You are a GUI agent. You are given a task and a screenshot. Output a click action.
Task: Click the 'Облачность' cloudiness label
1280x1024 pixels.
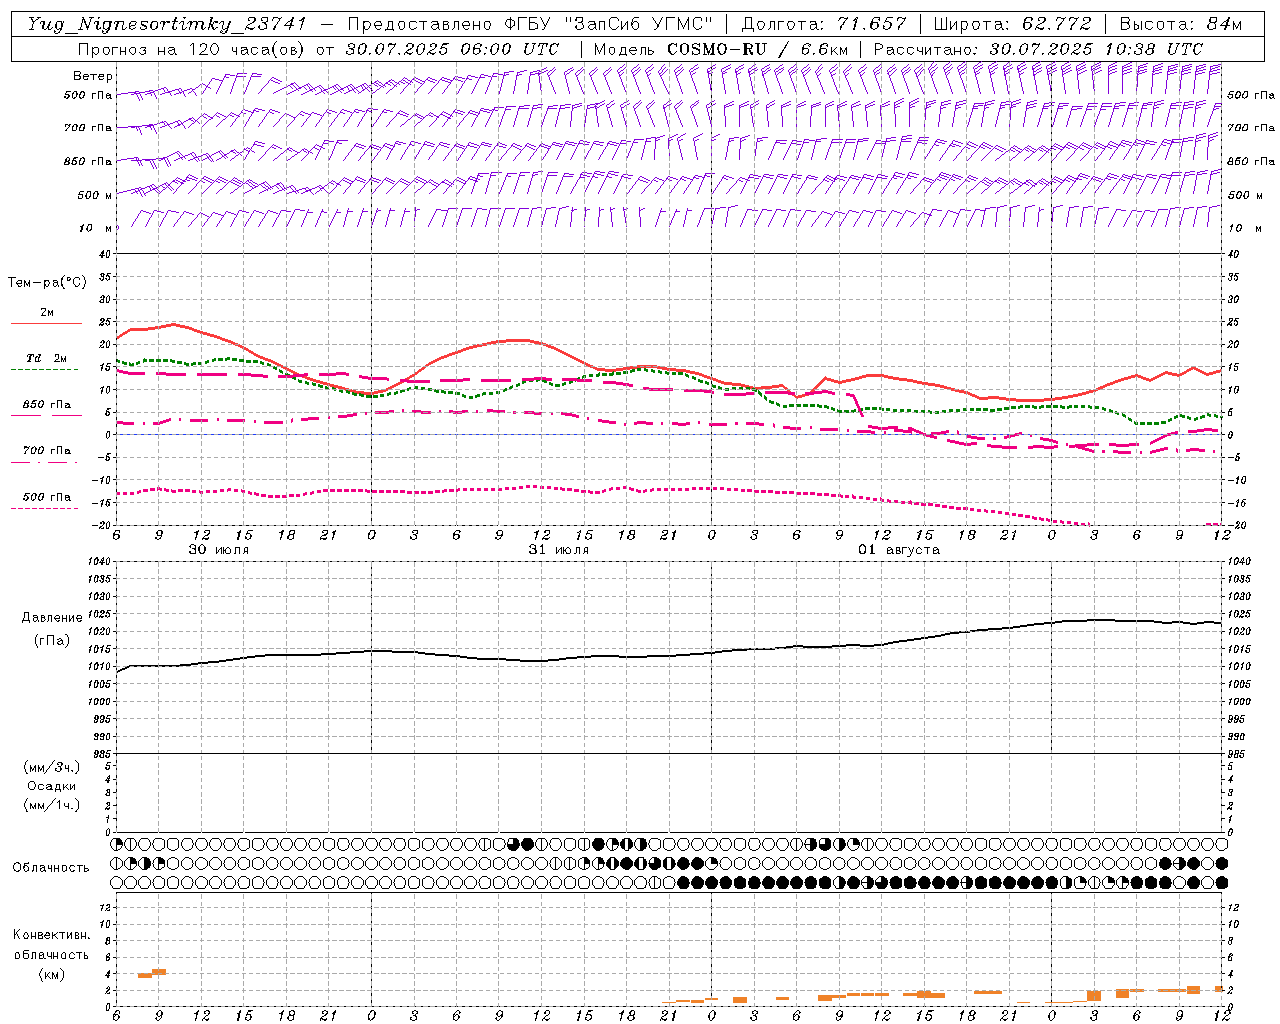[x=51, y=867]
